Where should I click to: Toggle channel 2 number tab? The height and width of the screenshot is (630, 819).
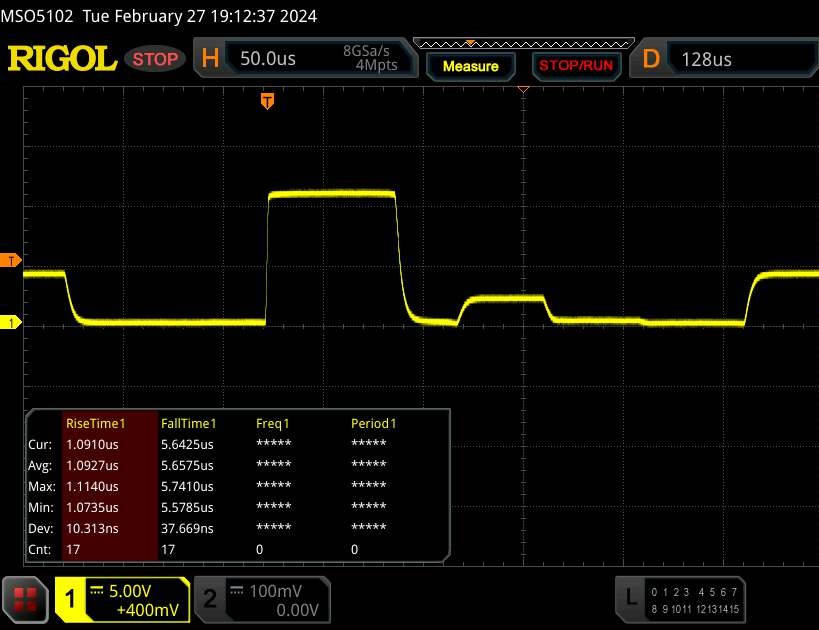point(210,599)
